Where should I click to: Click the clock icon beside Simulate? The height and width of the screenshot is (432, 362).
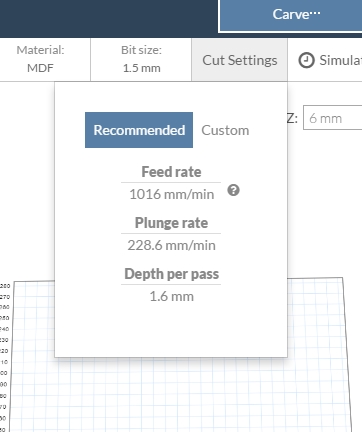point(306,60)
